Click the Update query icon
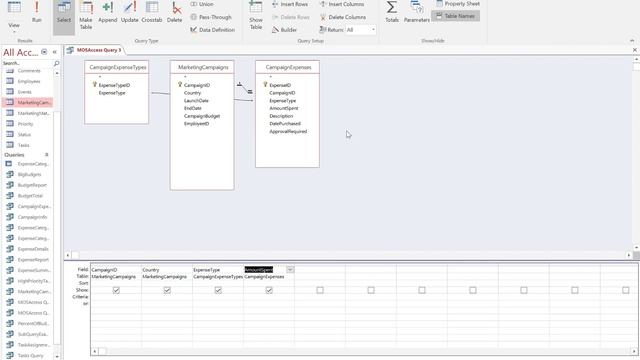The width and height of the screenshot is (640, 360). (129, 12)
